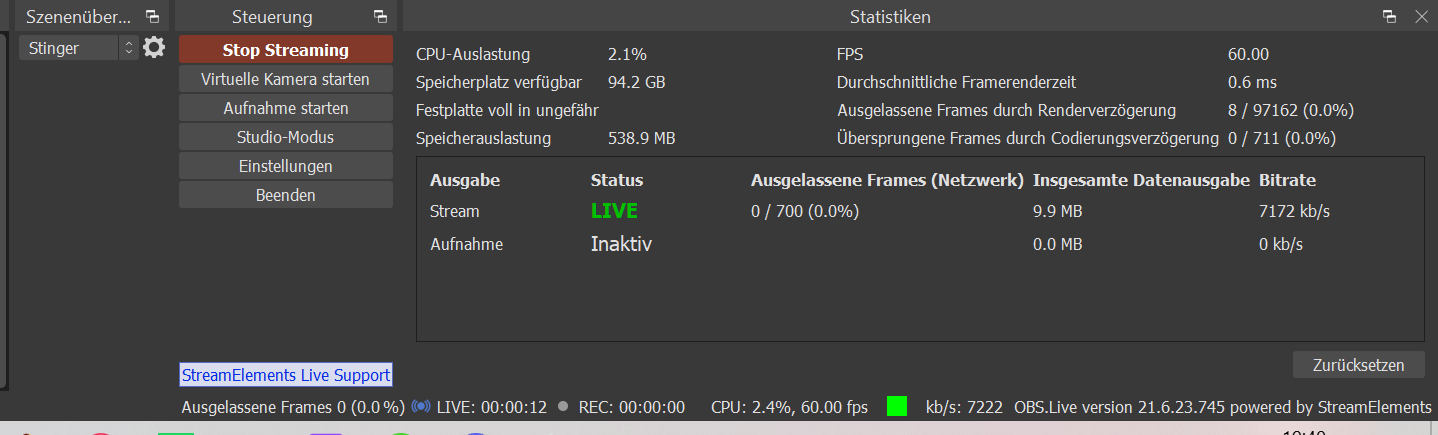Screen dimensions: 1438x435
Task: Click the Ausgabe column header
Action: 464,181
